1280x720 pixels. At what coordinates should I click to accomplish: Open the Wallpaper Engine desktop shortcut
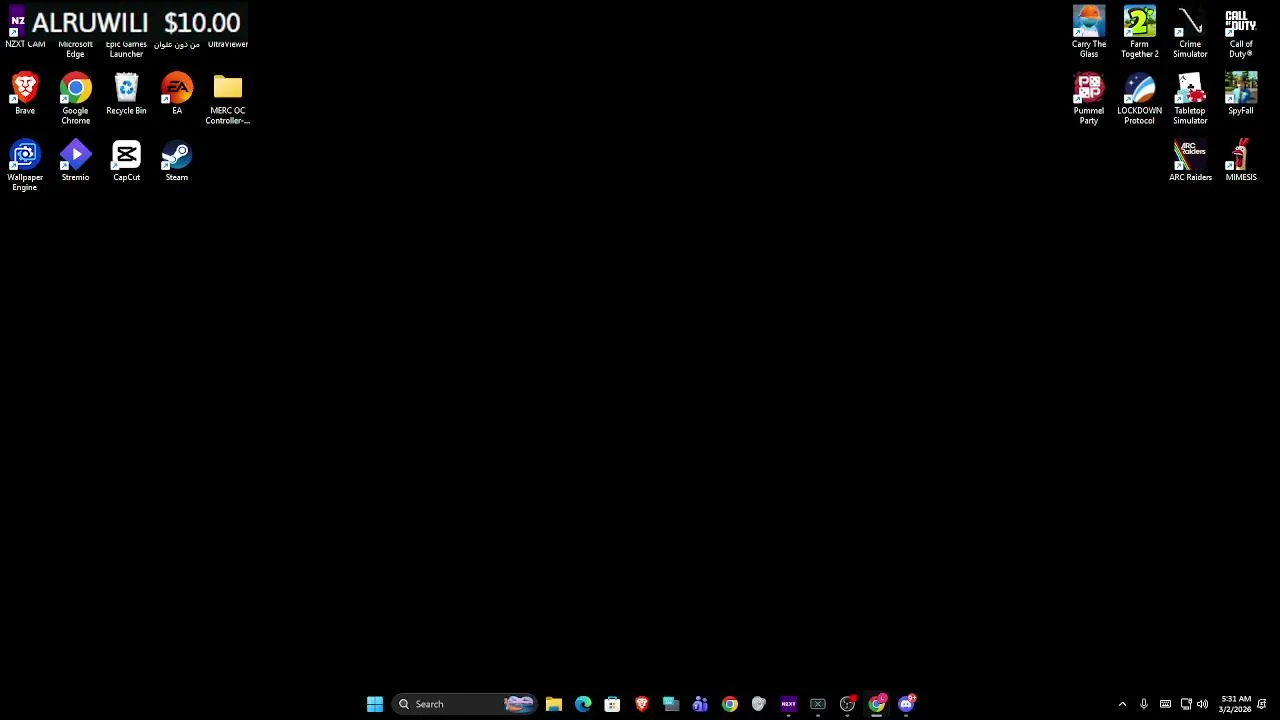[x=25, y=165]
